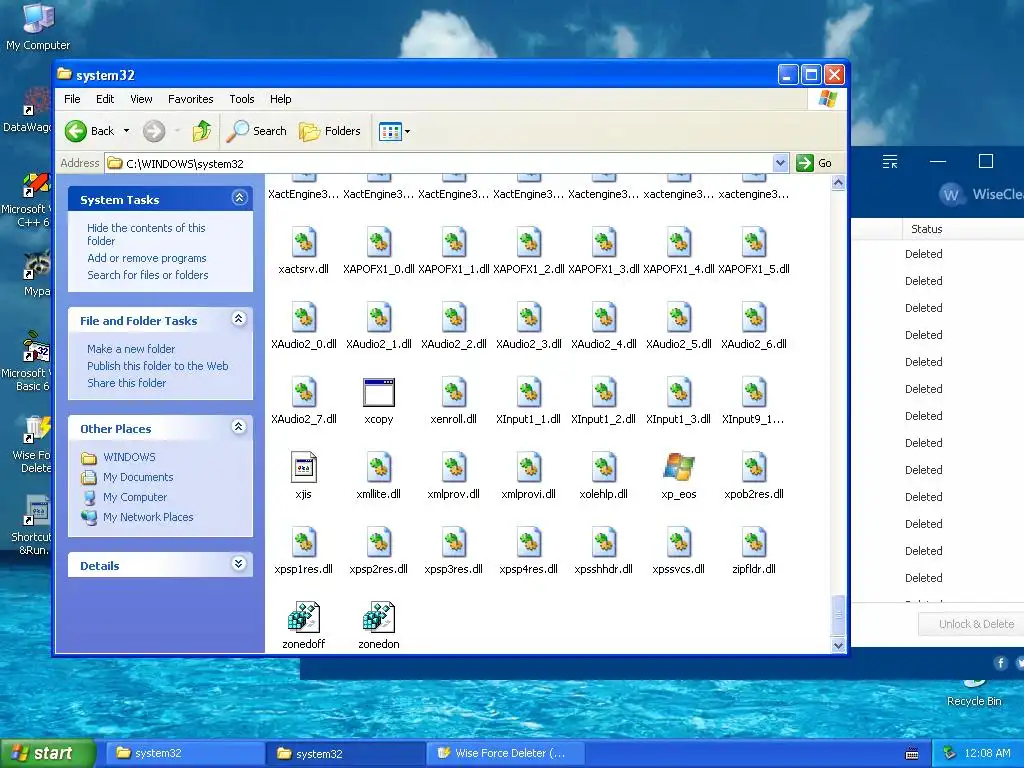This screenshot has width=1024, height=768.
Task: Select xmllite.dll file icon
Action: [379, 468]
